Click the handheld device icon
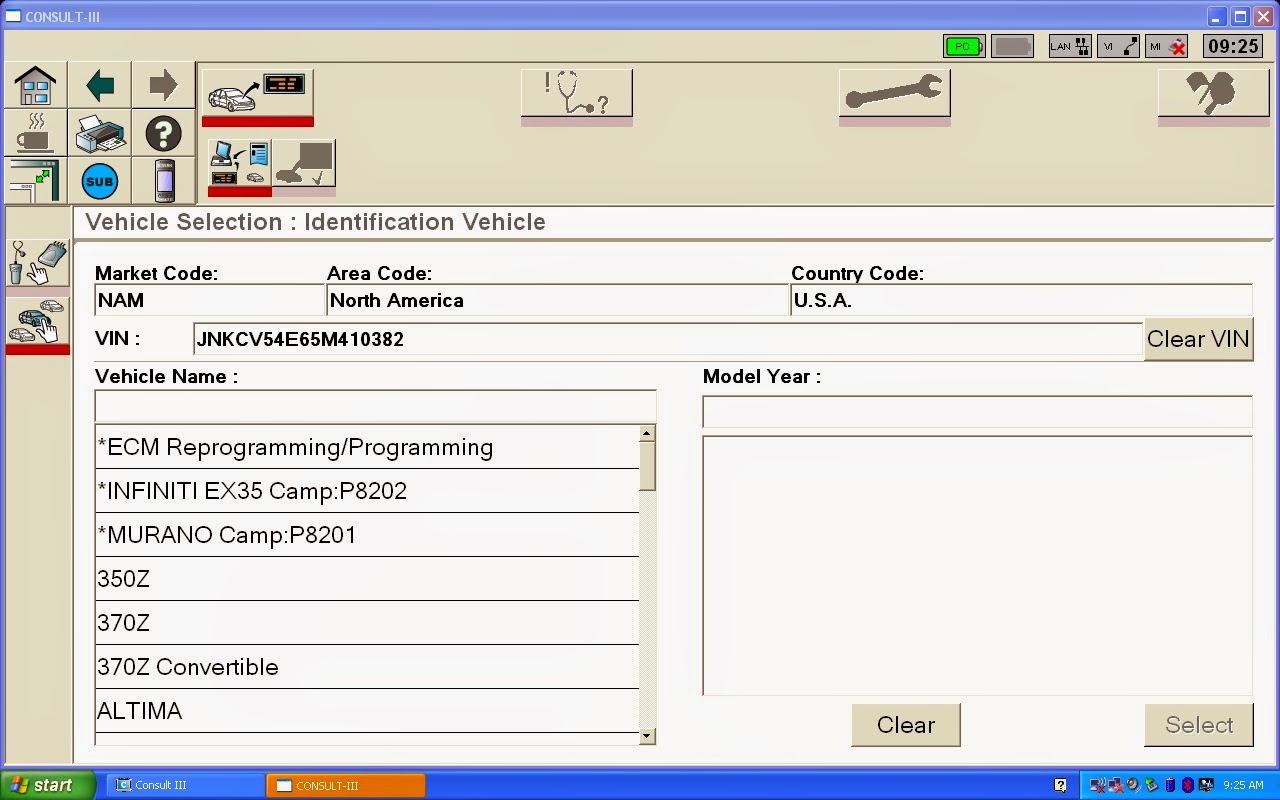 pos(163,181)
